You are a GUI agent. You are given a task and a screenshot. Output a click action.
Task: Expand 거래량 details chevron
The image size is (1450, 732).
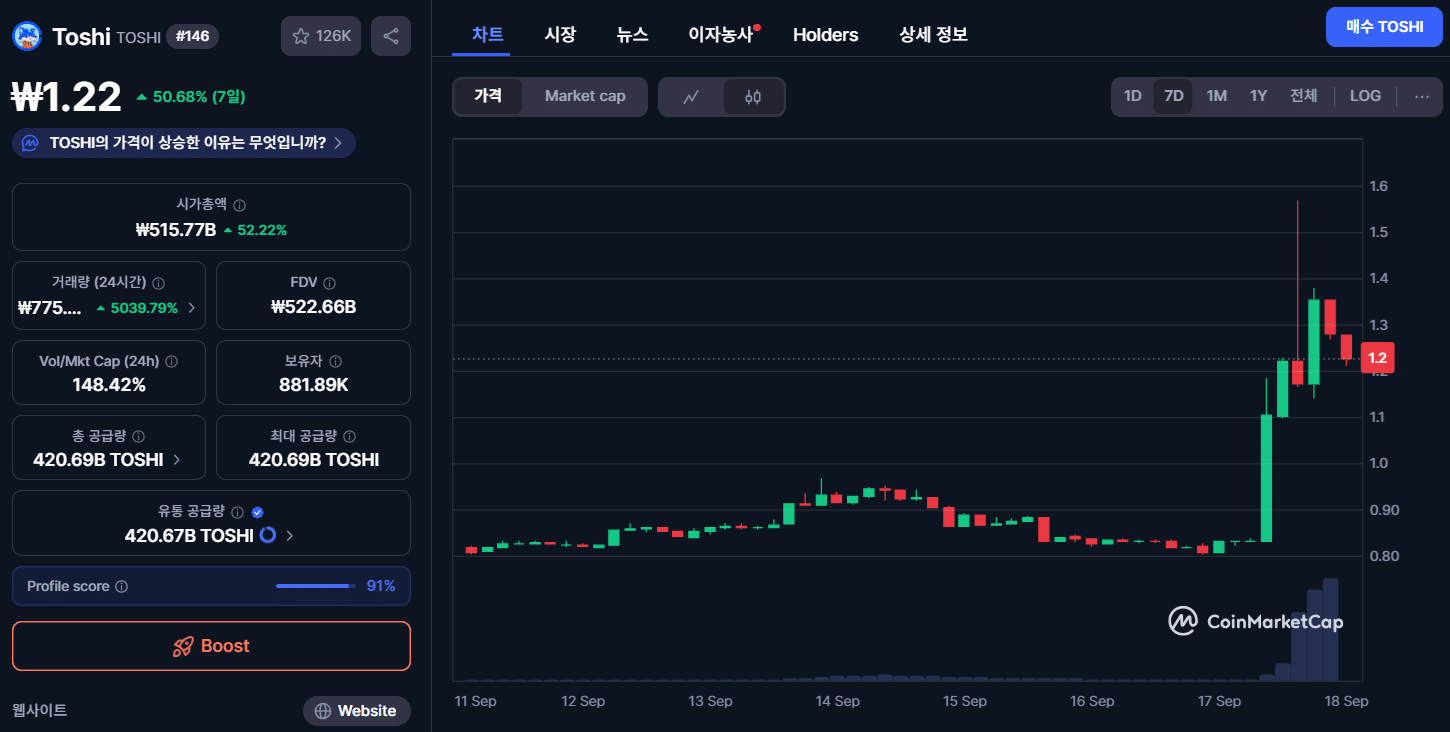point(192,308)
